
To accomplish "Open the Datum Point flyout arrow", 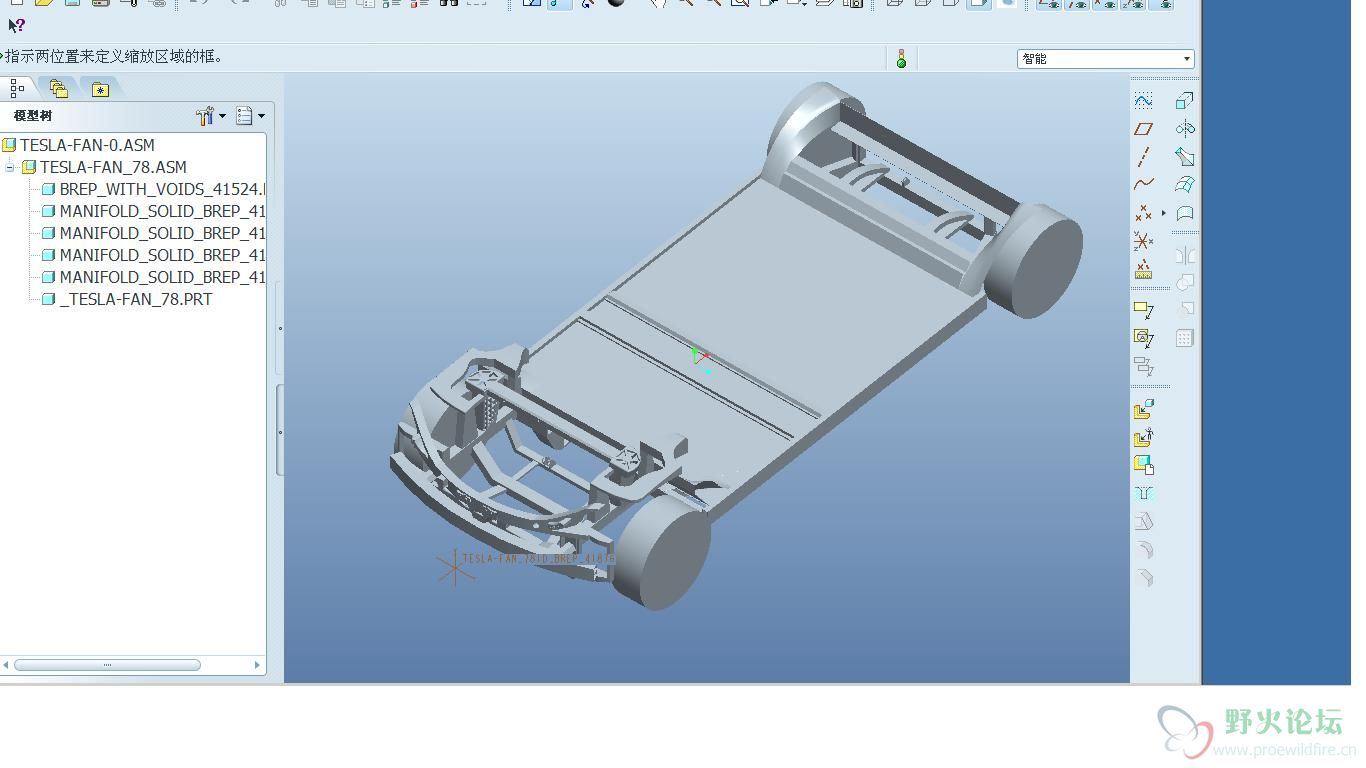I will point(1164,213).
